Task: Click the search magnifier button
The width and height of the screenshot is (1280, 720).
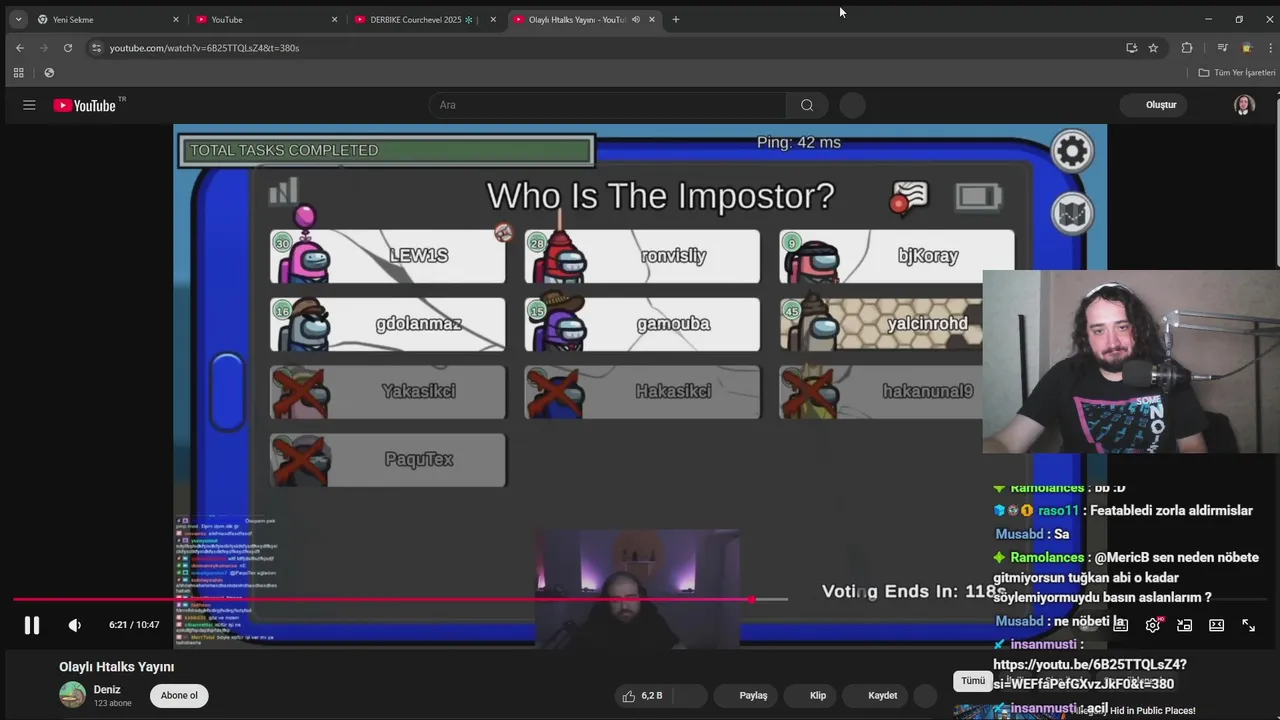Action: (807, 105)
